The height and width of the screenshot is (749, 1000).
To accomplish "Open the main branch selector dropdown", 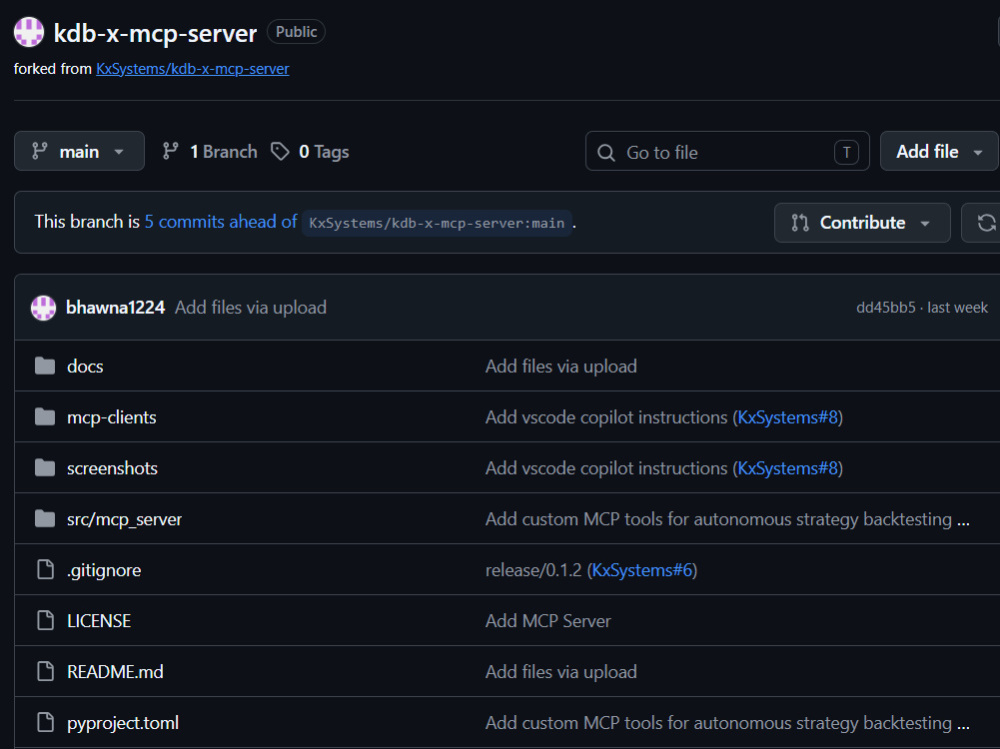I will click(x=79, y=151).
